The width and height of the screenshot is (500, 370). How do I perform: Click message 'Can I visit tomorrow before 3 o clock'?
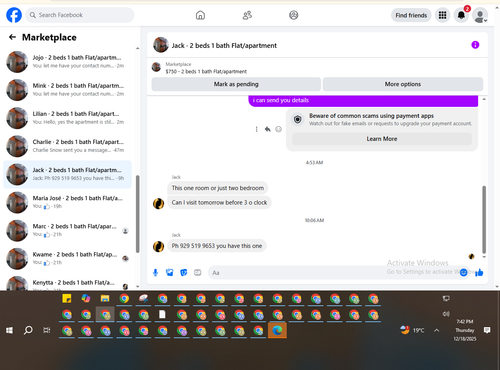219,202
